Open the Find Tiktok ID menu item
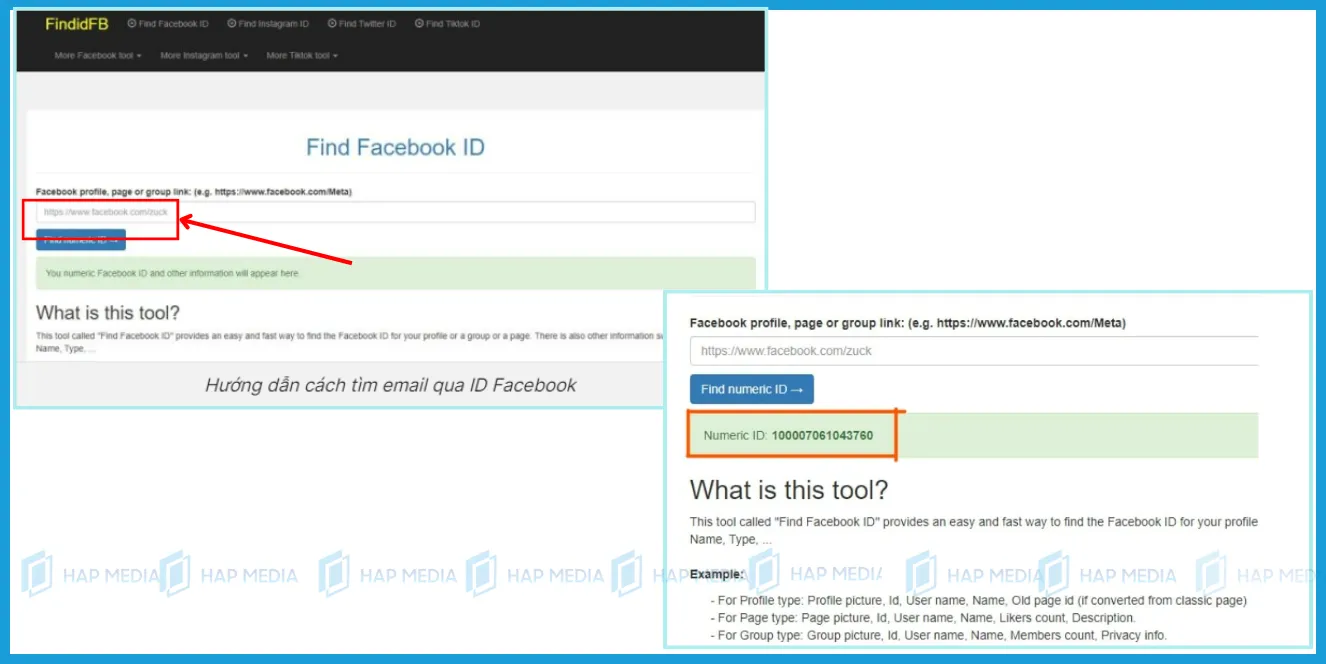Viewport: 1326px width, 664px height. click(449, 23)
